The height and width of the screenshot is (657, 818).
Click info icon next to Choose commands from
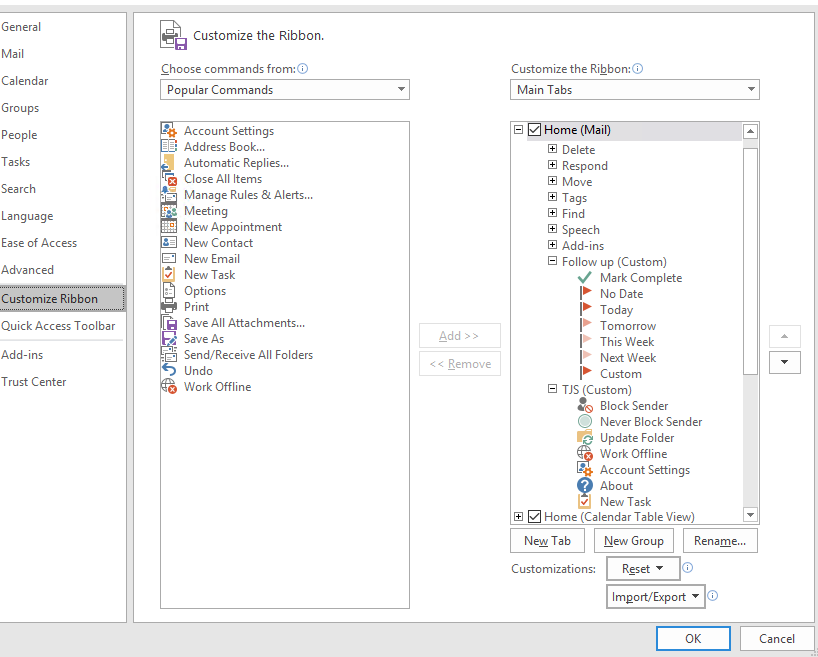[x=303, y=68]
